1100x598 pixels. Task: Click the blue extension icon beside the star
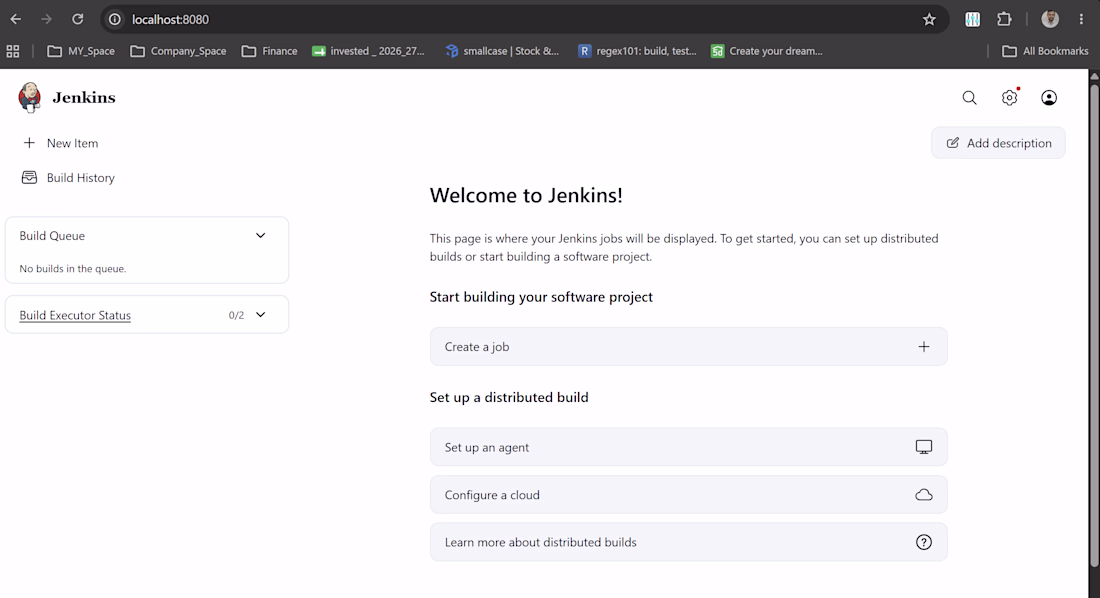pyautogui.click(x=972, y=20)
